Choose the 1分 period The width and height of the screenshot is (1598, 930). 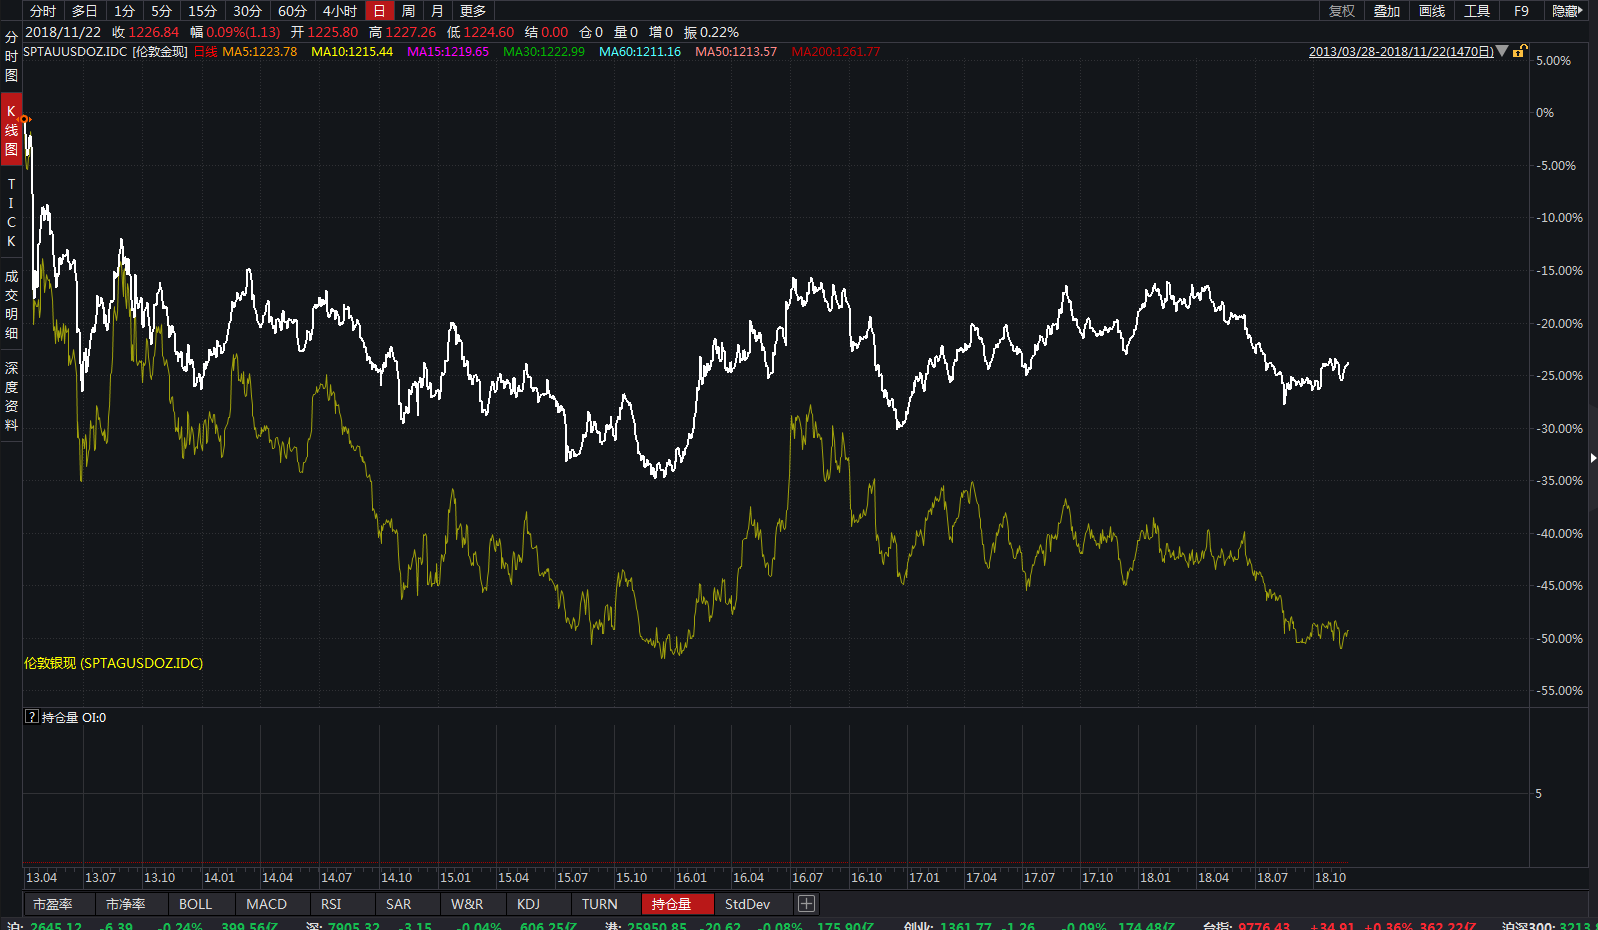tap(125, 11)
